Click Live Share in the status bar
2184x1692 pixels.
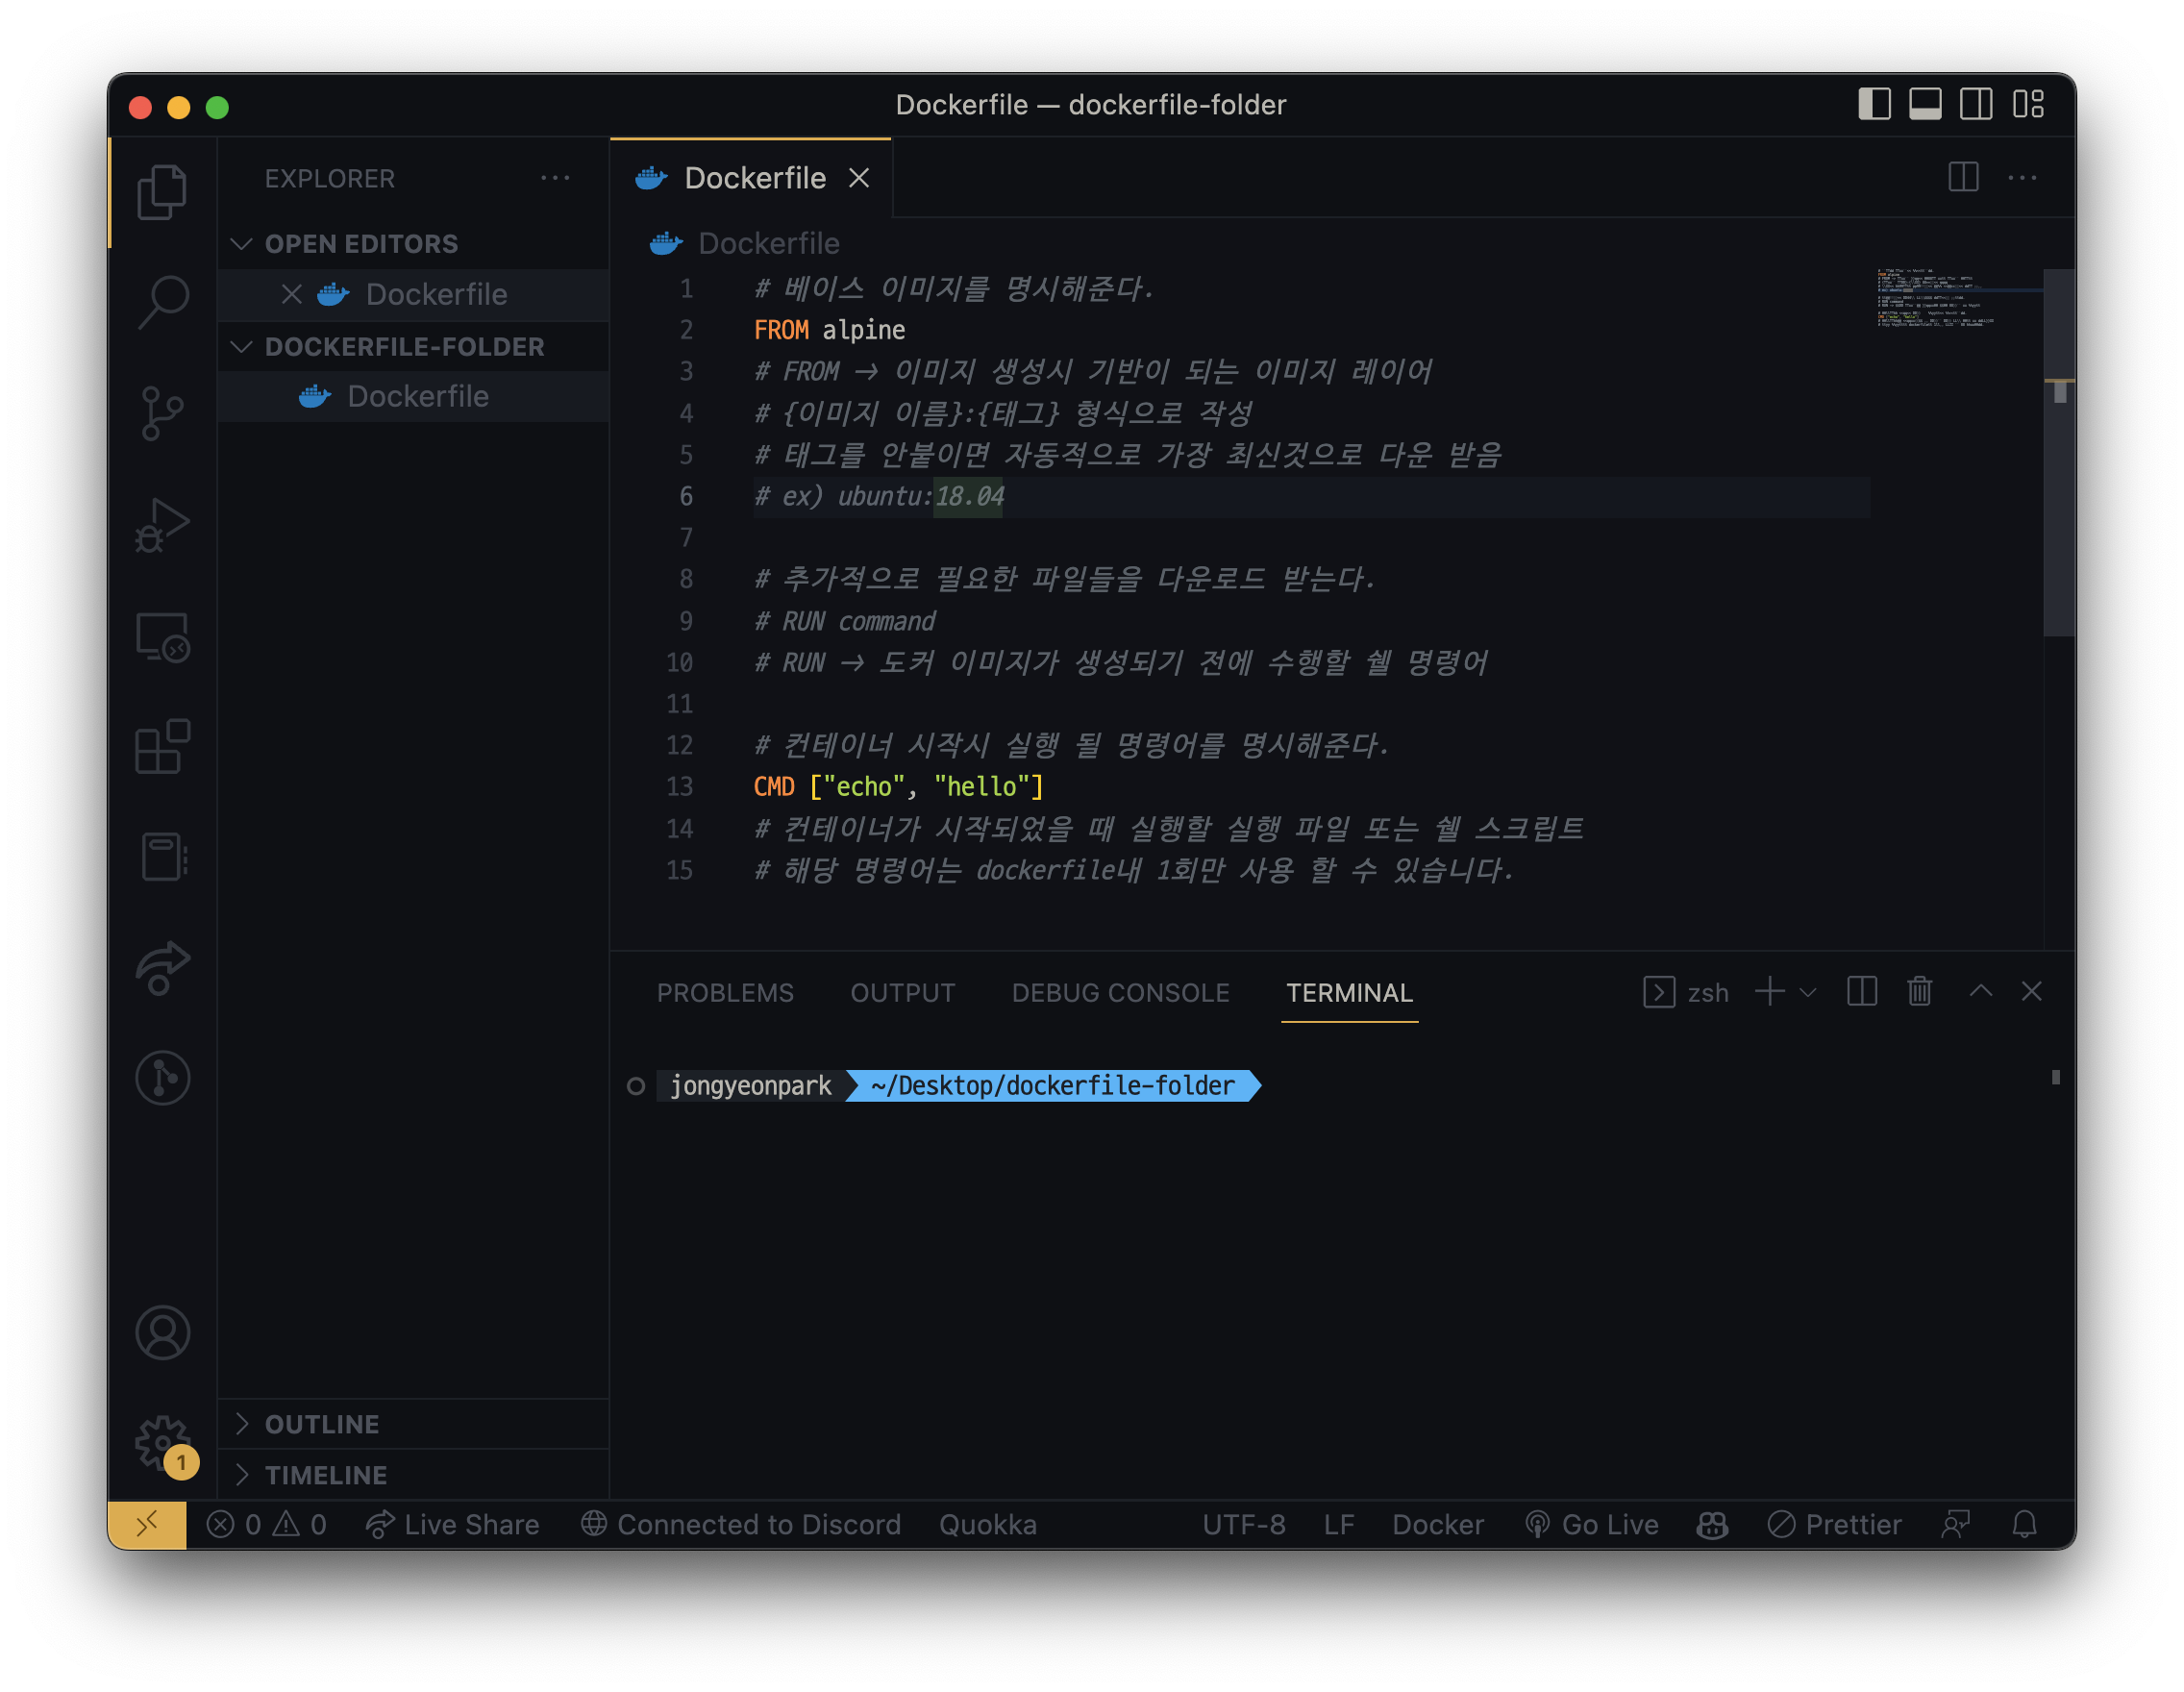pyautogui.click(x=453, y=1524)
